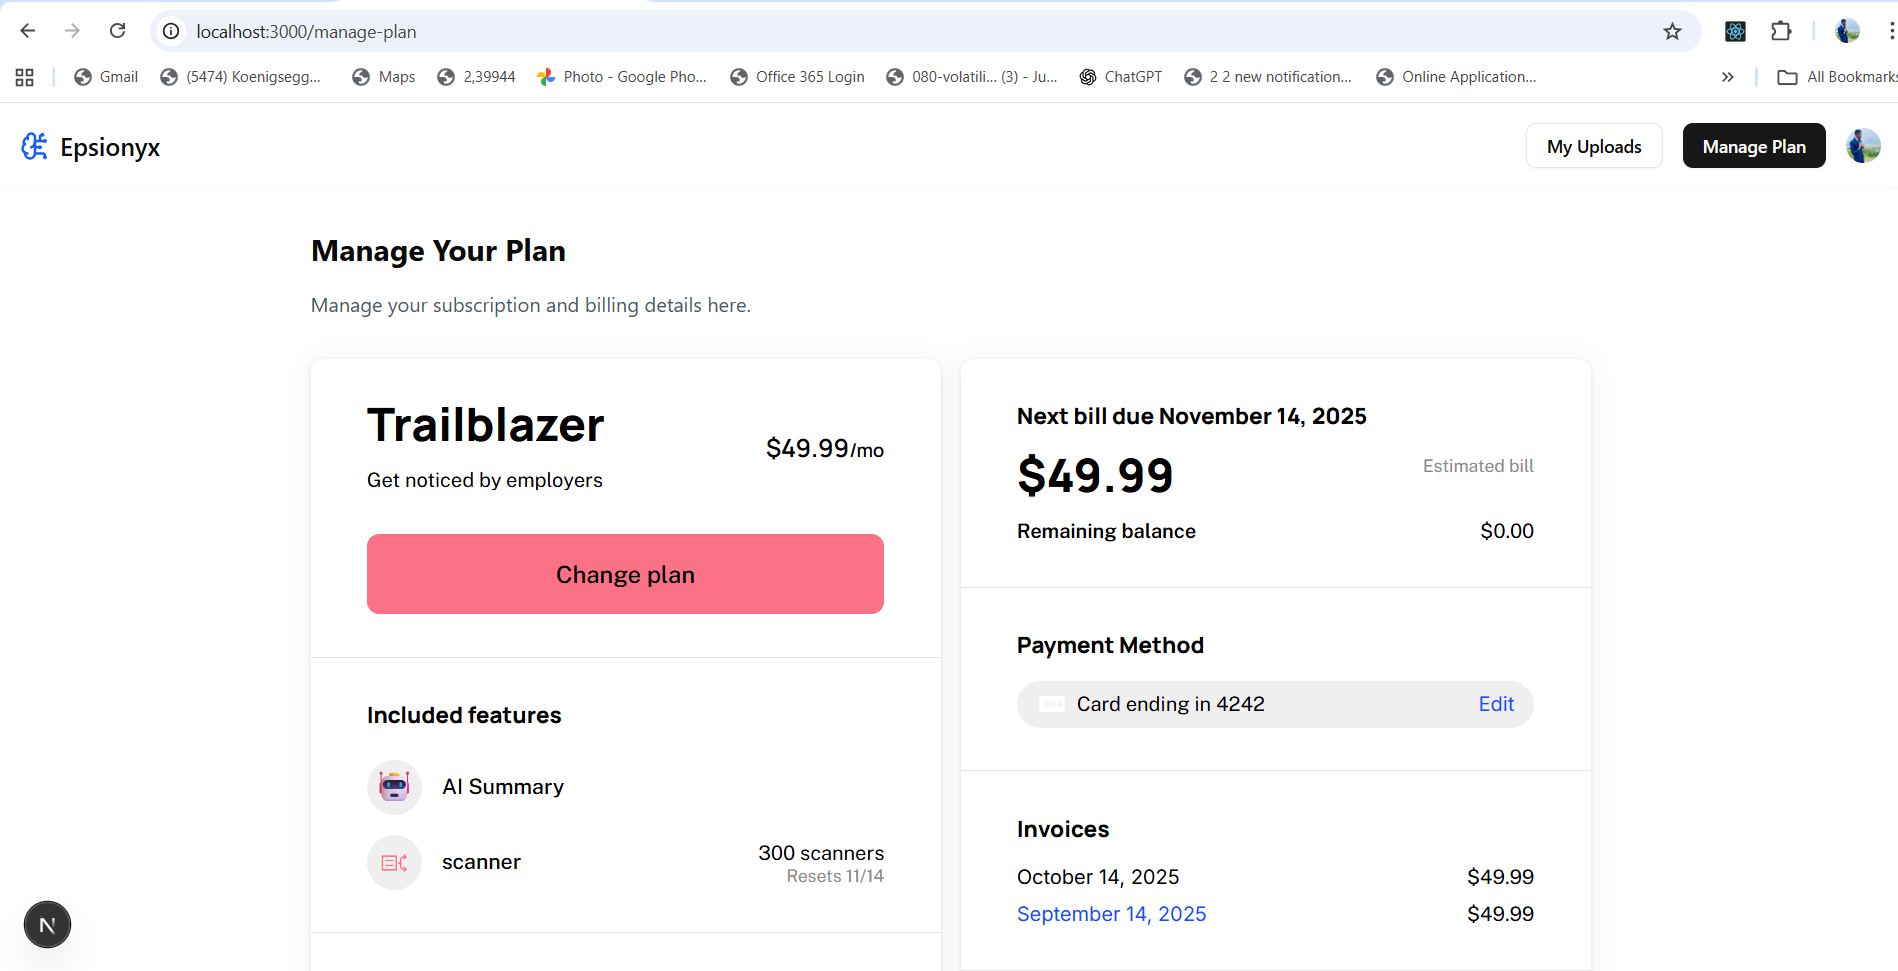
Task: Open the browser extensions puzzle icon
Action: pyautogui.click(x=1781, y=32)
